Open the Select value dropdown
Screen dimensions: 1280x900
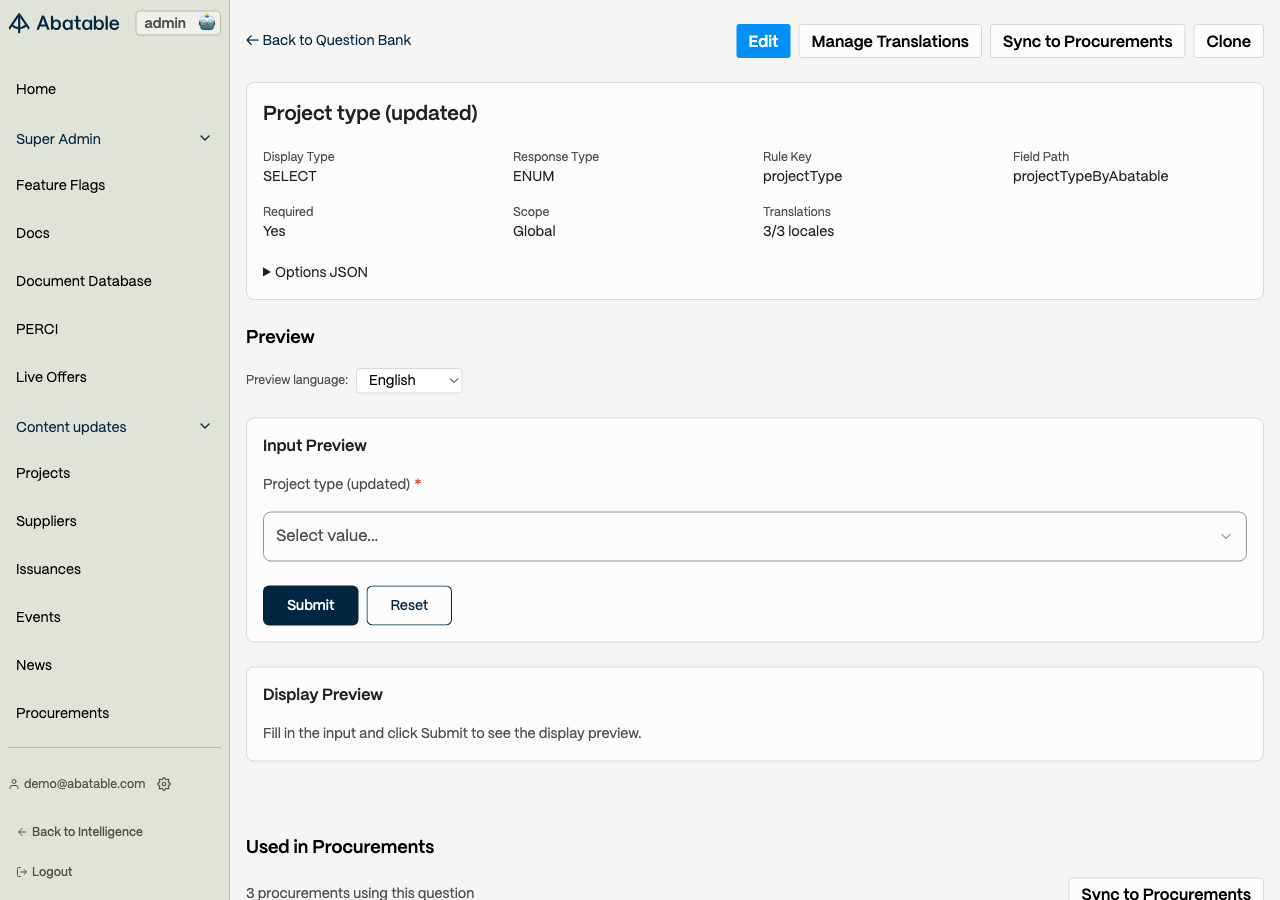tap(754, 536)
